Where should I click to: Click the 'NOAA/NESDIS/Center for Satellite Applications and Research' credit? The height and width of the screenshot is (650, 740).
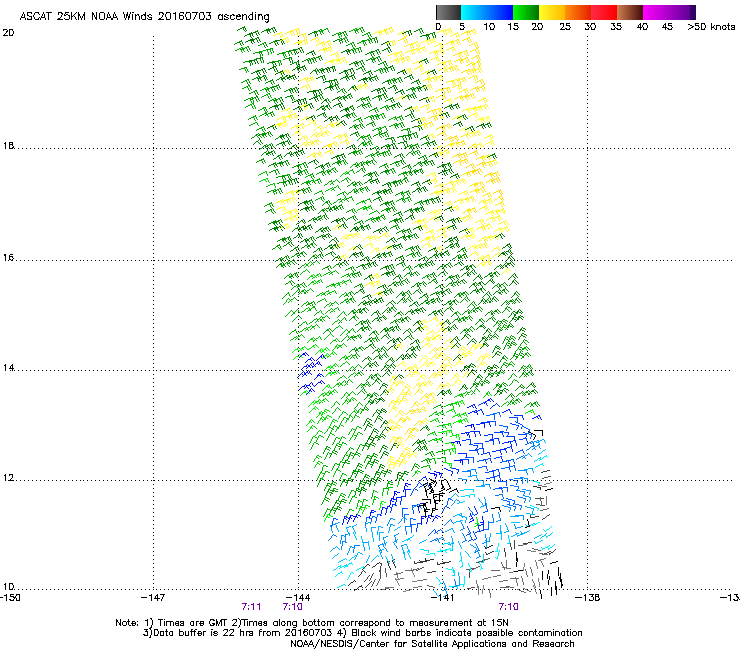point(432,644)
